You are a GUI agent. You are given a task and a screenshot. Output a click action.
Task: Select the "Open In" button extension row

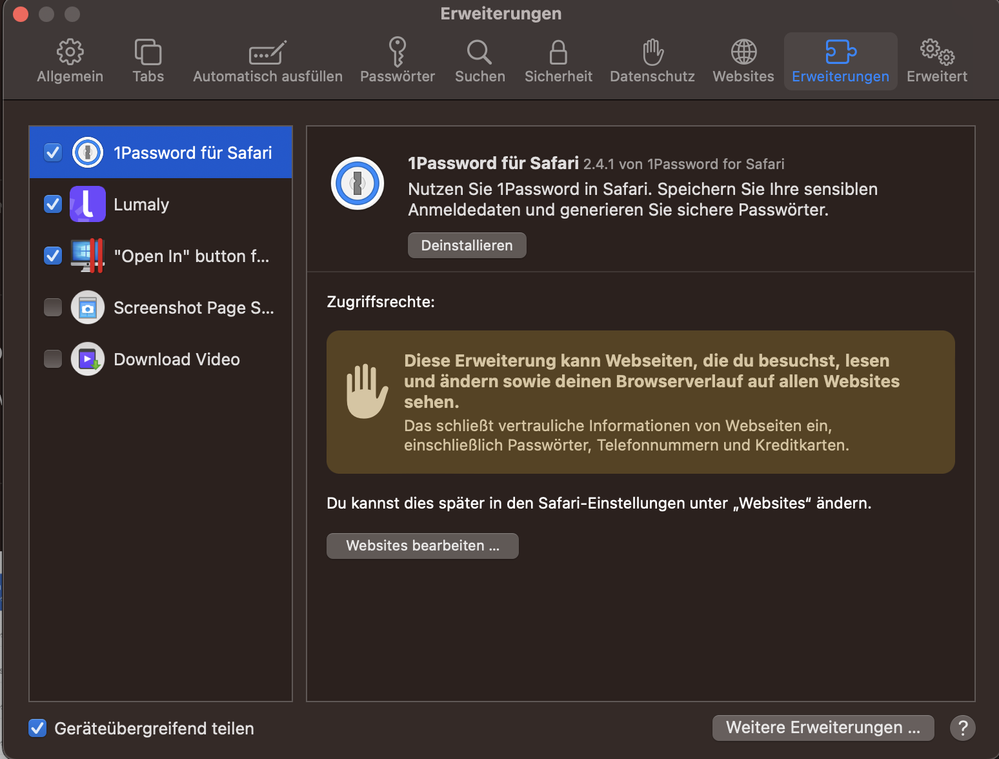[190, 256]
